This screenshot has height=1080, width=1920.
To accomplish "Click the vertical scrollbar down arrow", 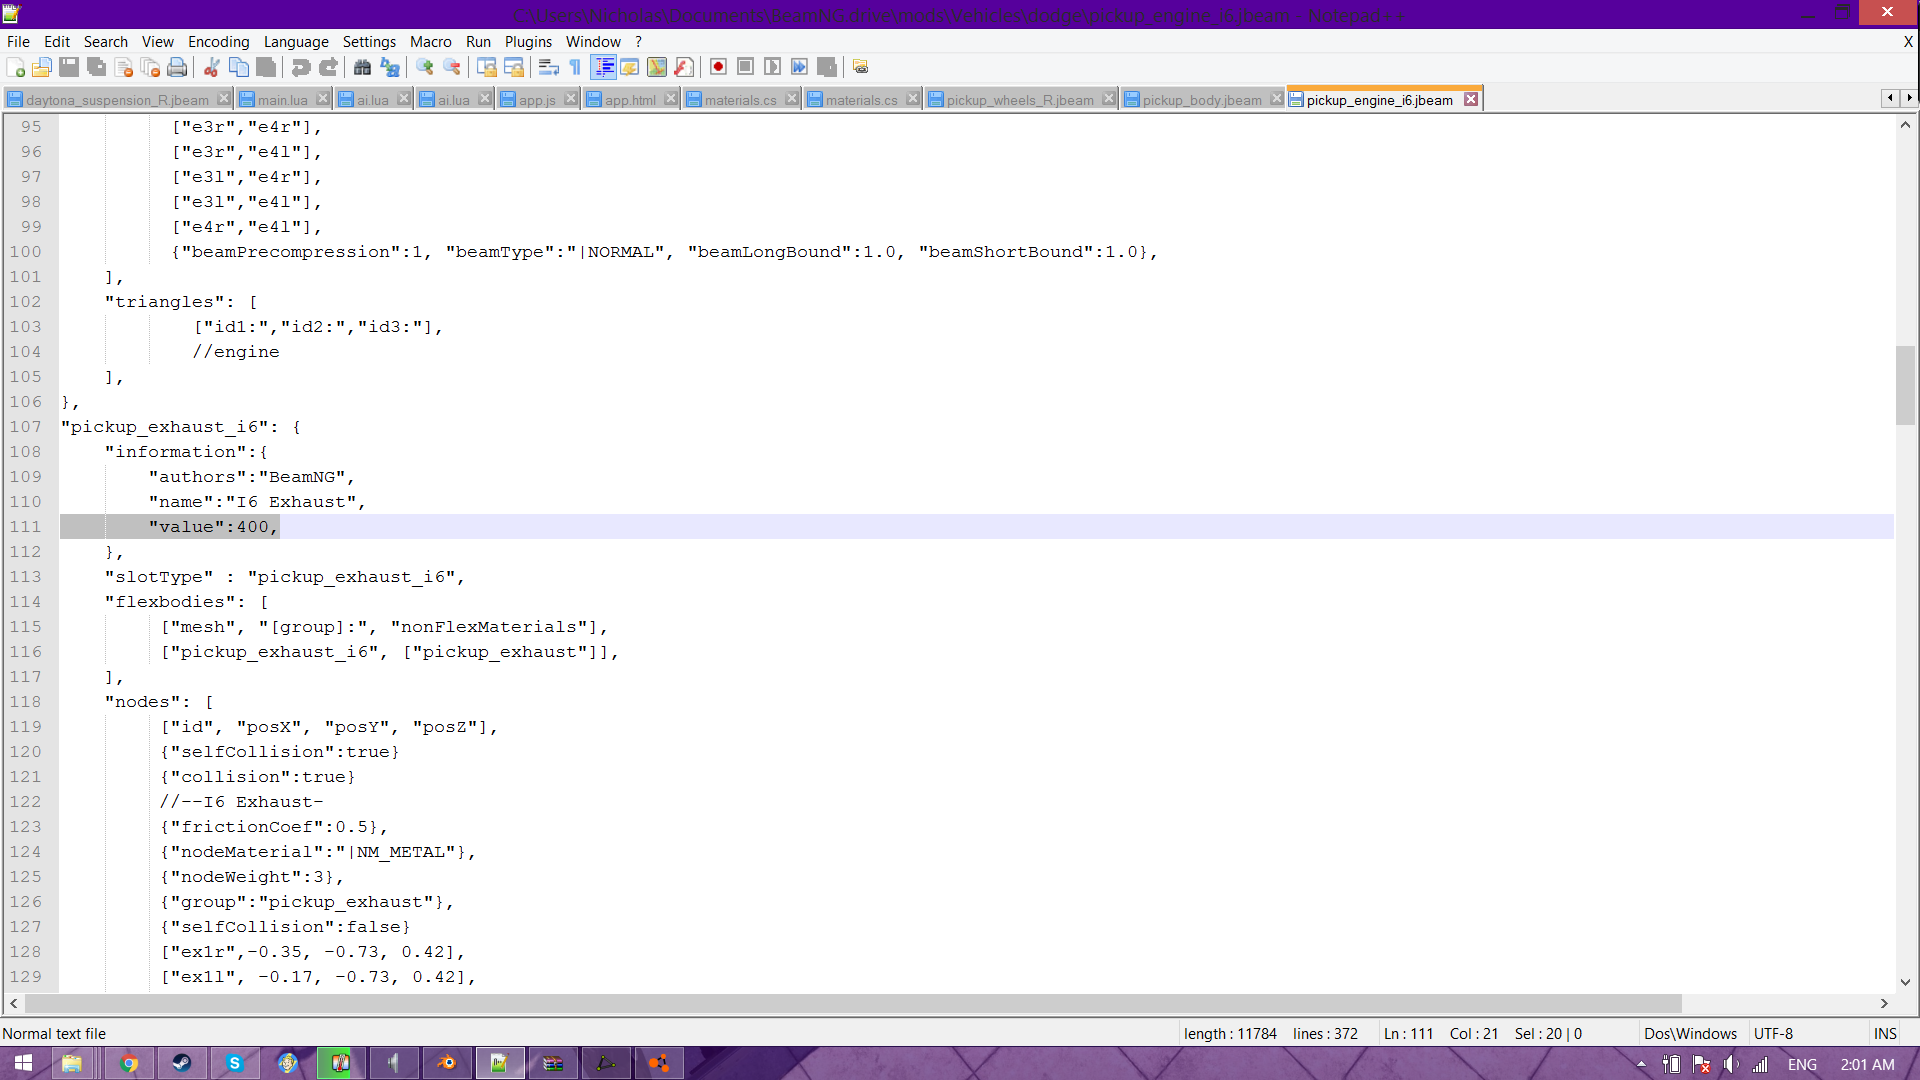I will tap(1905, 982).
